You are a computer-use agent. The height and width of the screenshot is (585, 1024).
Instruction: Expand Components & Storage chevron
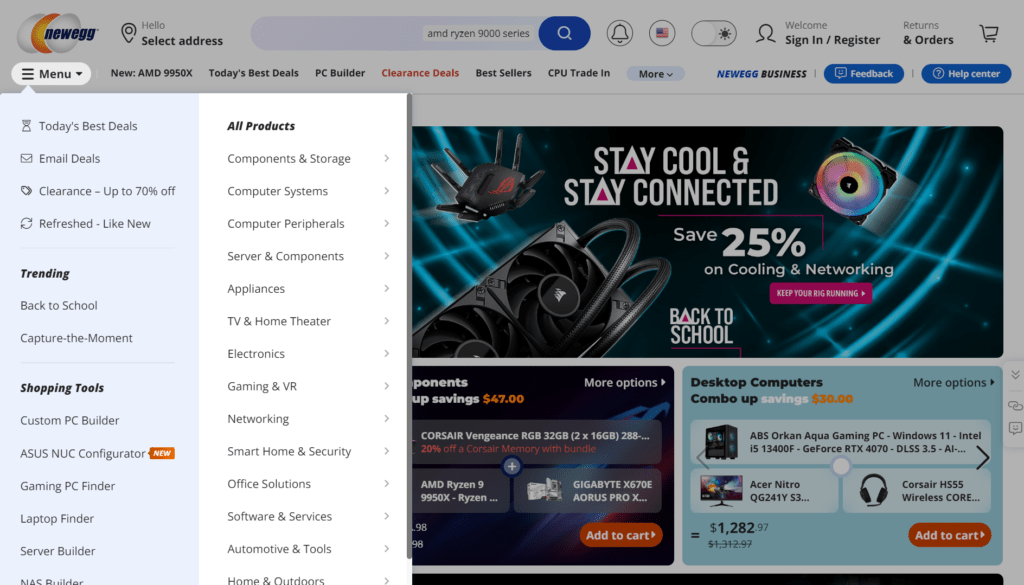pyautogui.click(x=387, y=159)
